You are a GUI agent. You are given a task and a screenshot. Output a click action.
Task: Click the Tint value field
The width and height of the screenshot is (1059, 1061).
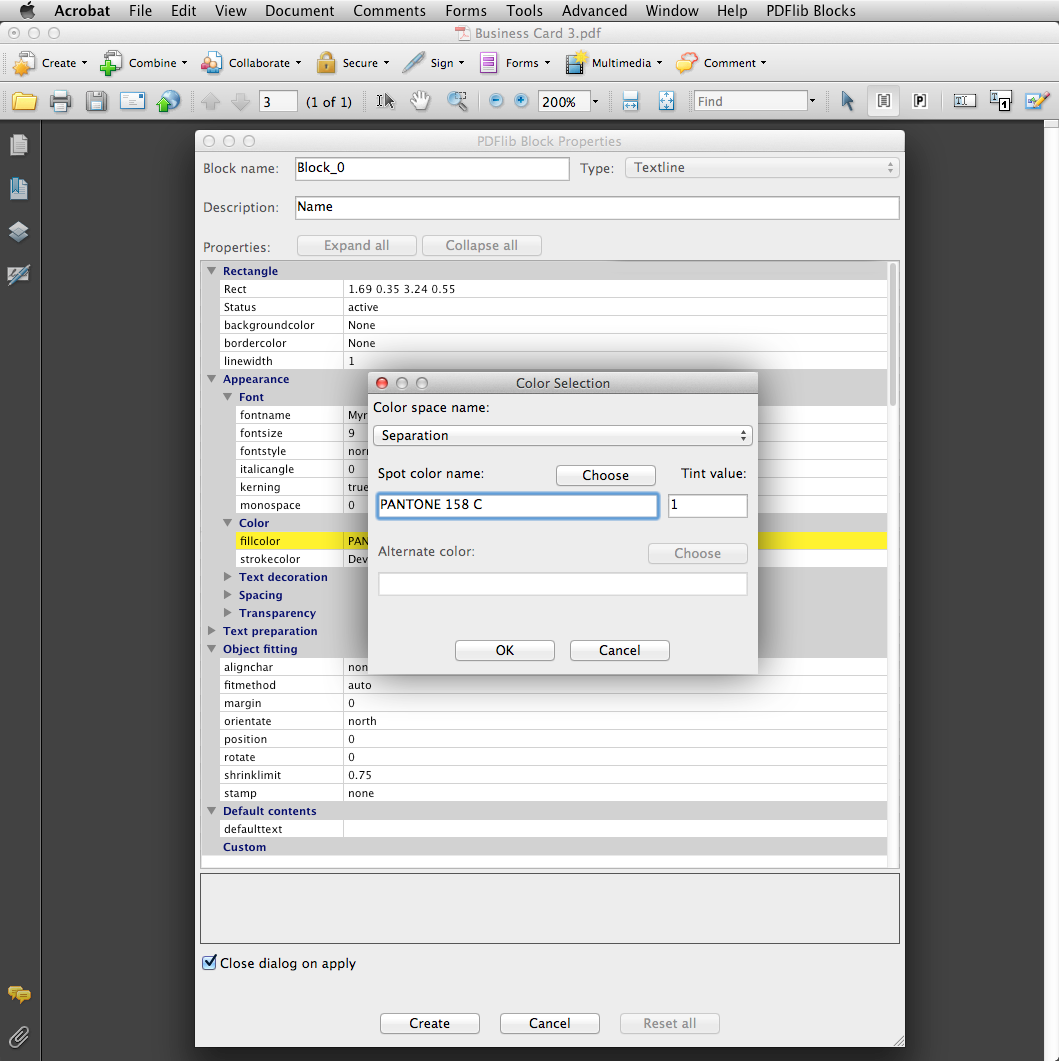(x=708, y=505)
